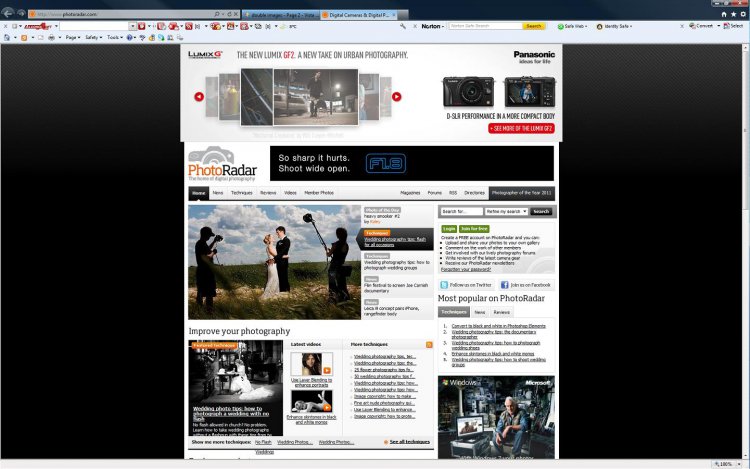Click the black site Search button
The image size is (750, 469).
[x=541, y=211]
